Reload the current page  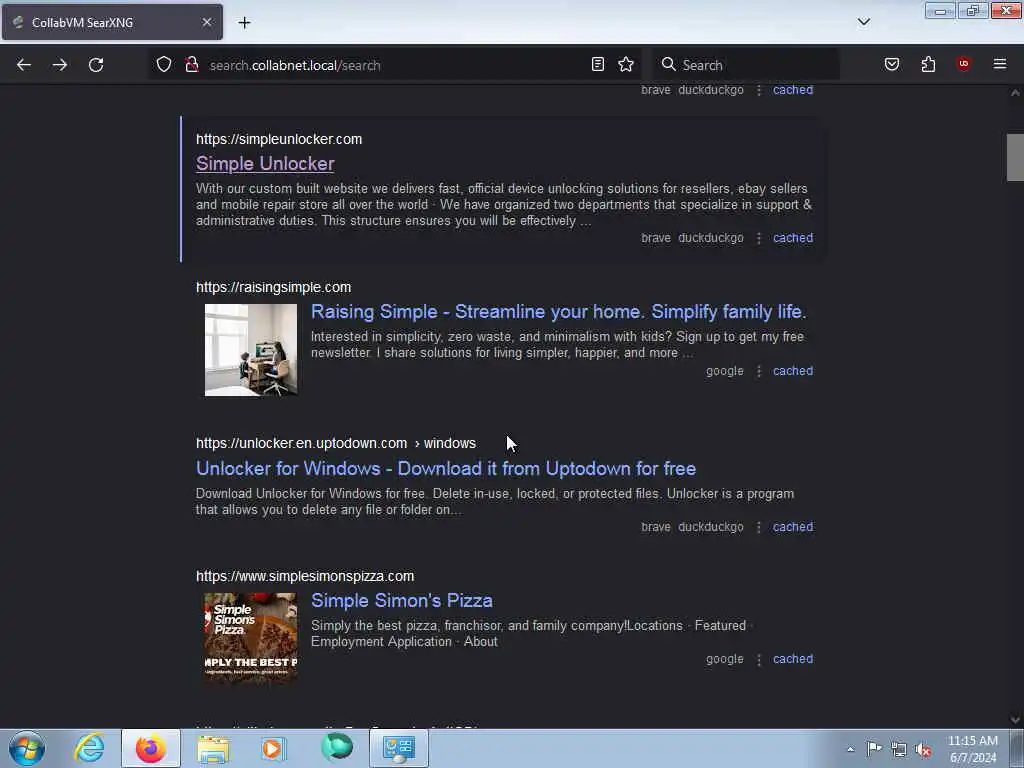96,65
